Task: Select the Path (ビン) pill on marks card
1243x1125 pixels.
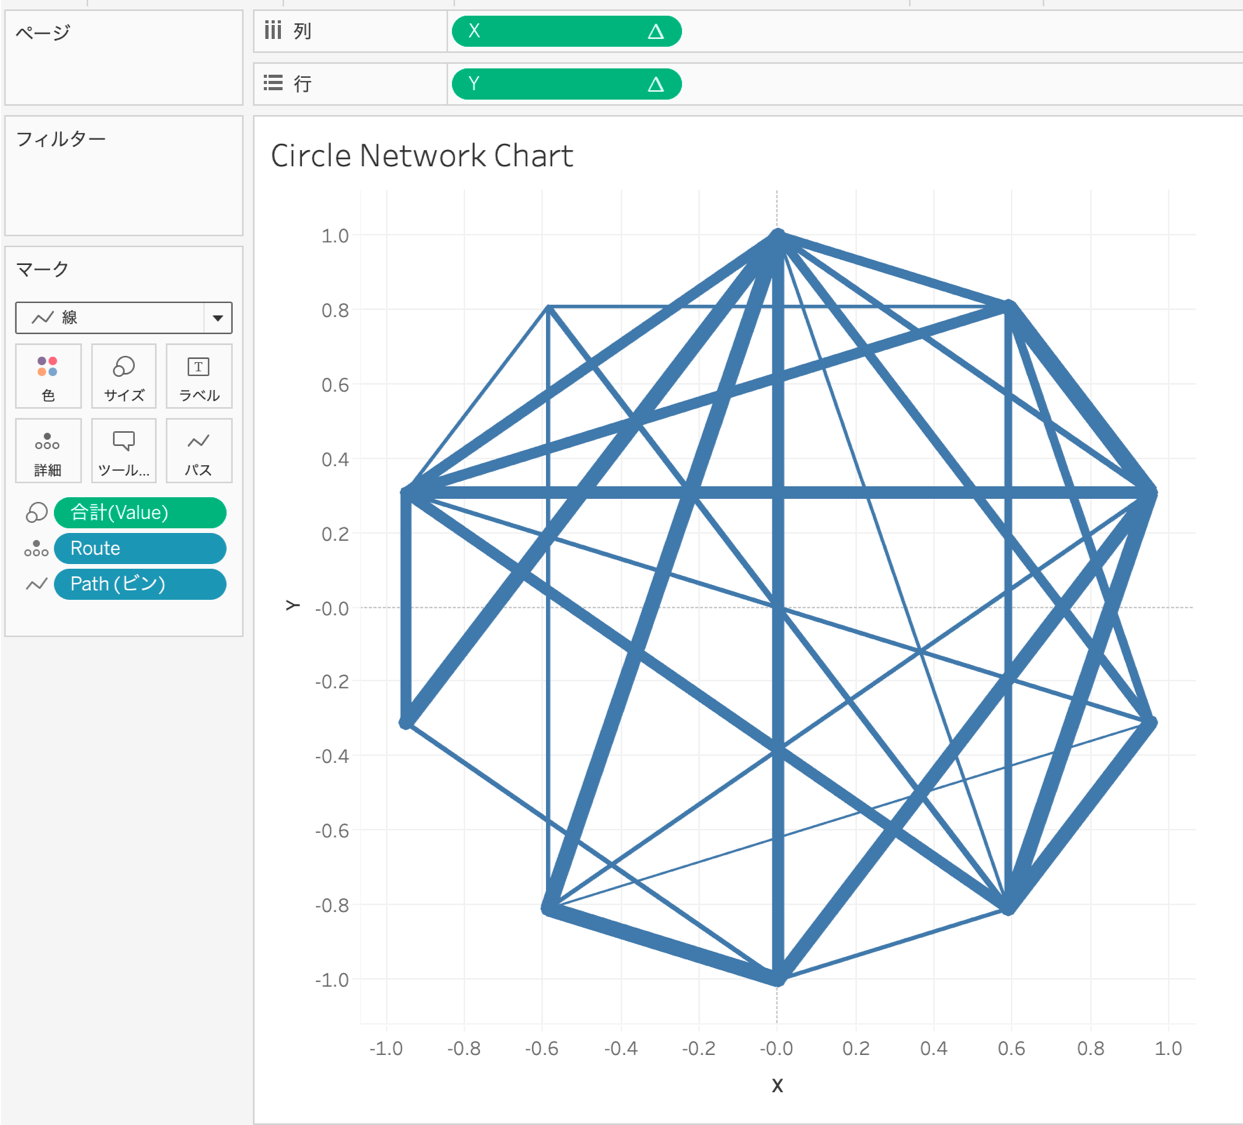Action: tap(140, 584)
